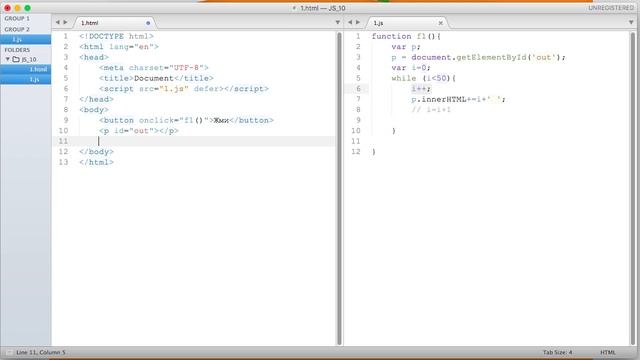Click the right editor vertical scrollbar

[633, 189]
